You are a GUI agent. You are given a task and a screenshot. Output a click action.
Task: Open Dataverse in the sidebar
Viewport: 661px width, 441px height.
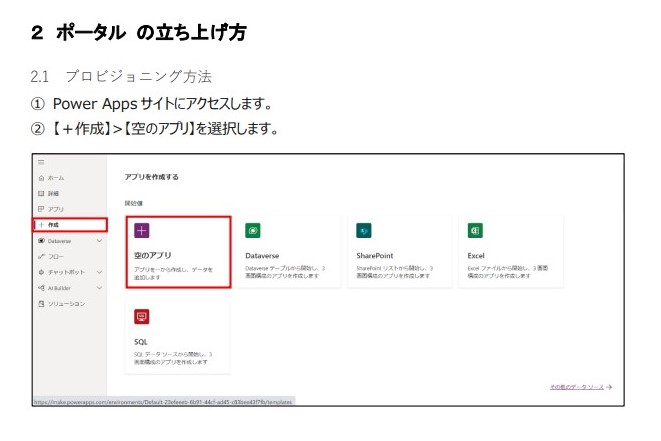(x=59, y=241)
